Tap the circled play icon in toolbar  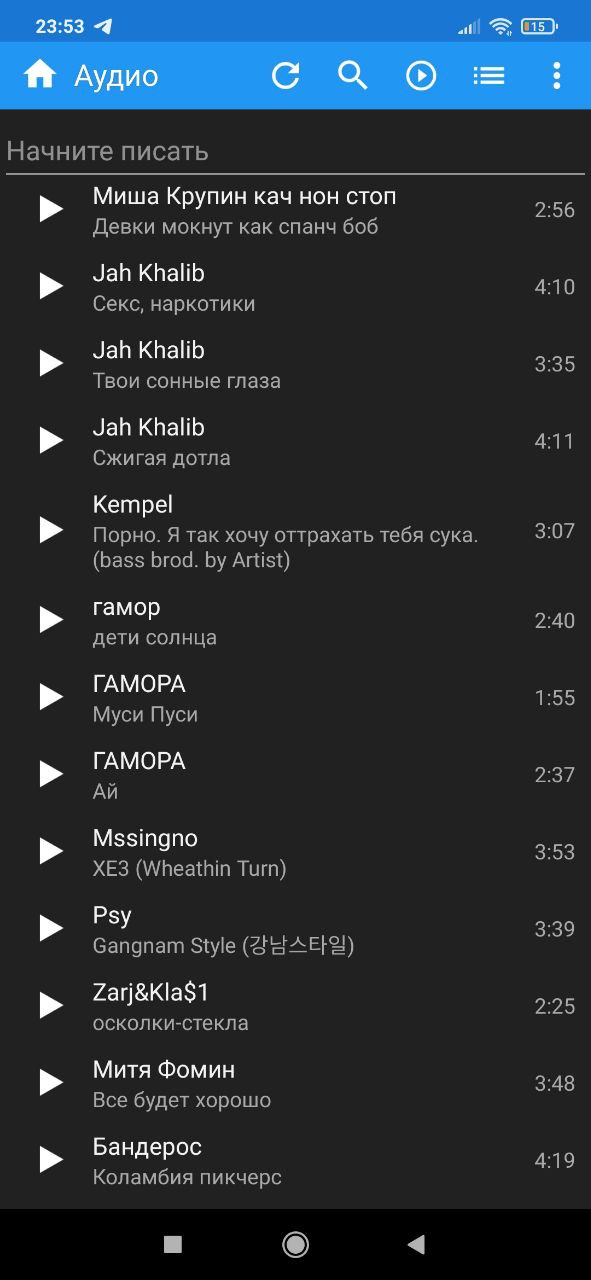[421, 75]
